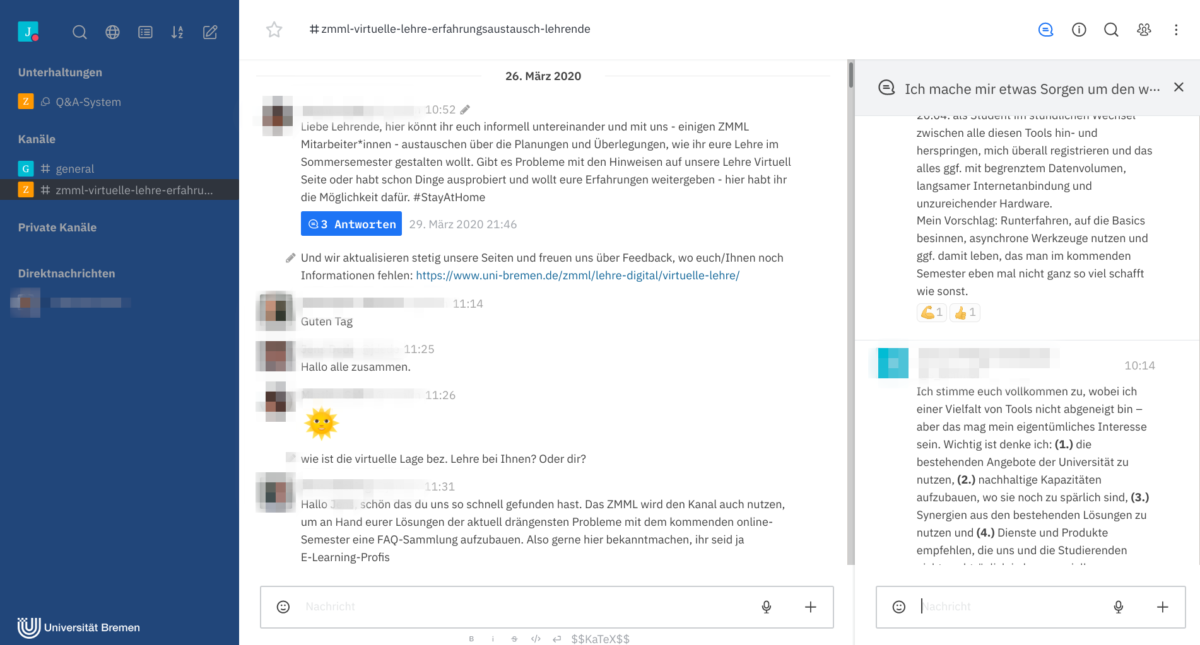Image resolution: width=1200 pixels, height=645 pixels.
Task: Open the Q&A-System conversation
Action: 90,100
